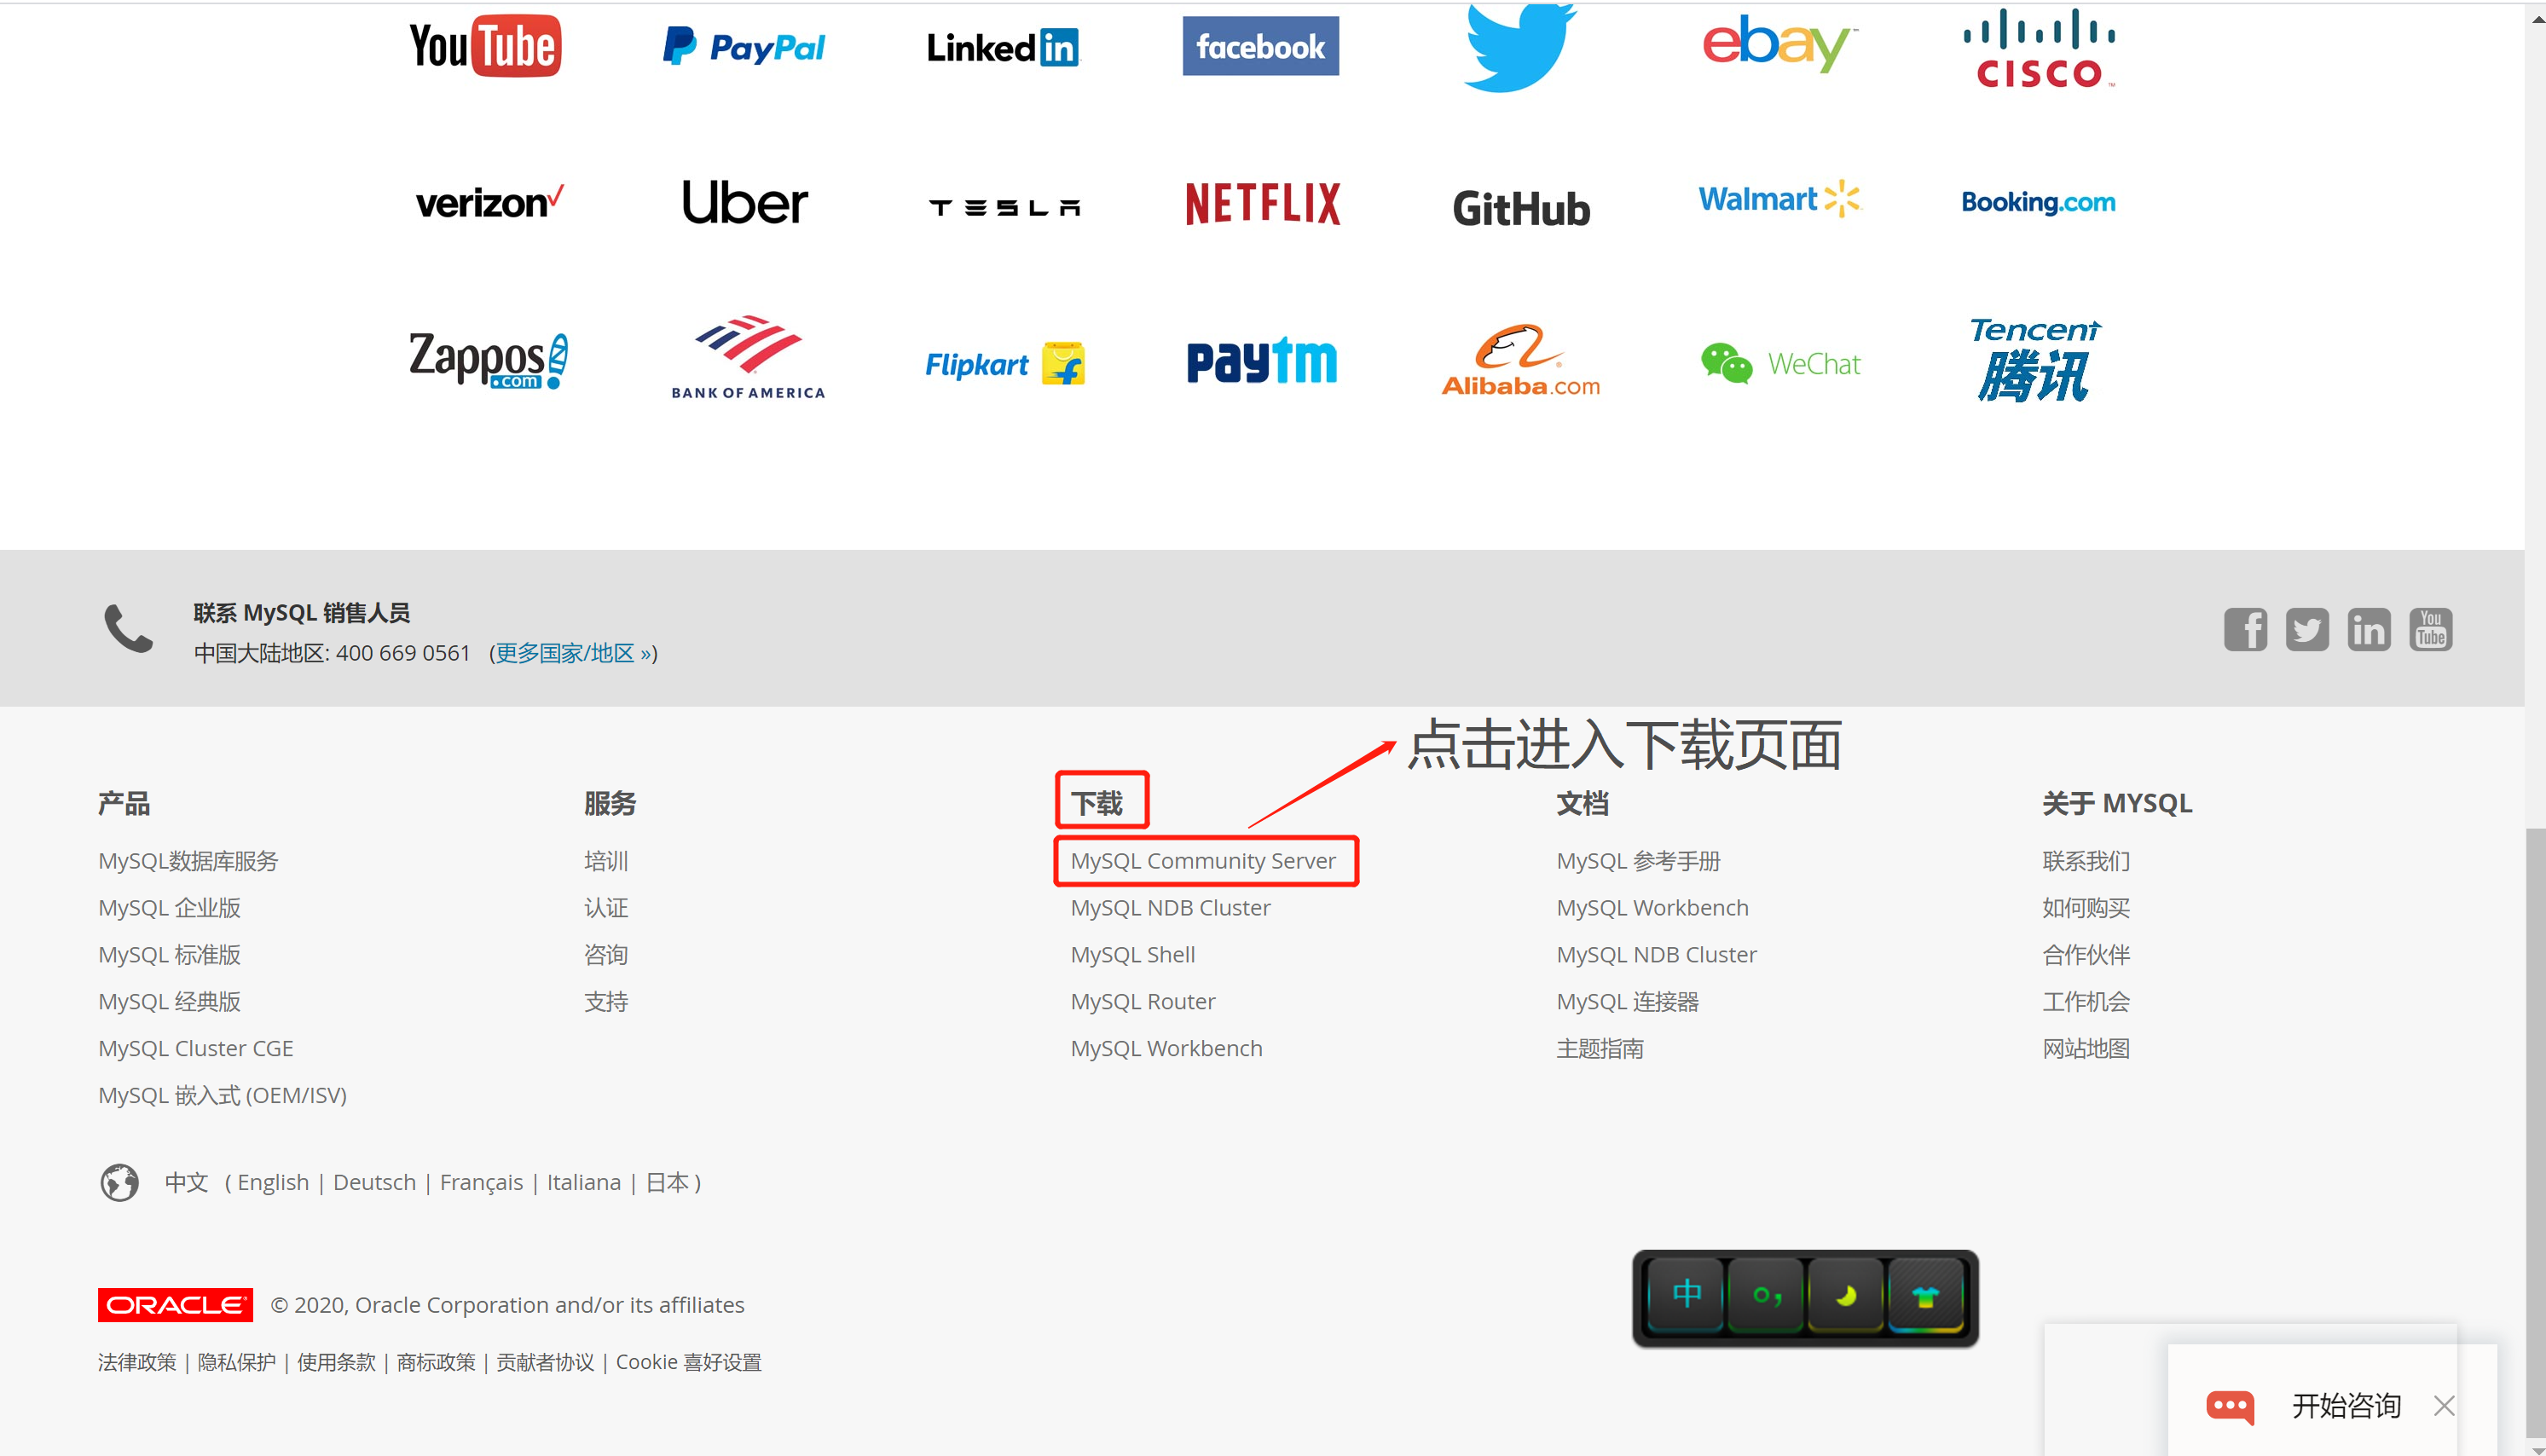Switch language to English
This screenshot has width=2546, height=1456.
pyautogui.click(x=273, y=1182)
